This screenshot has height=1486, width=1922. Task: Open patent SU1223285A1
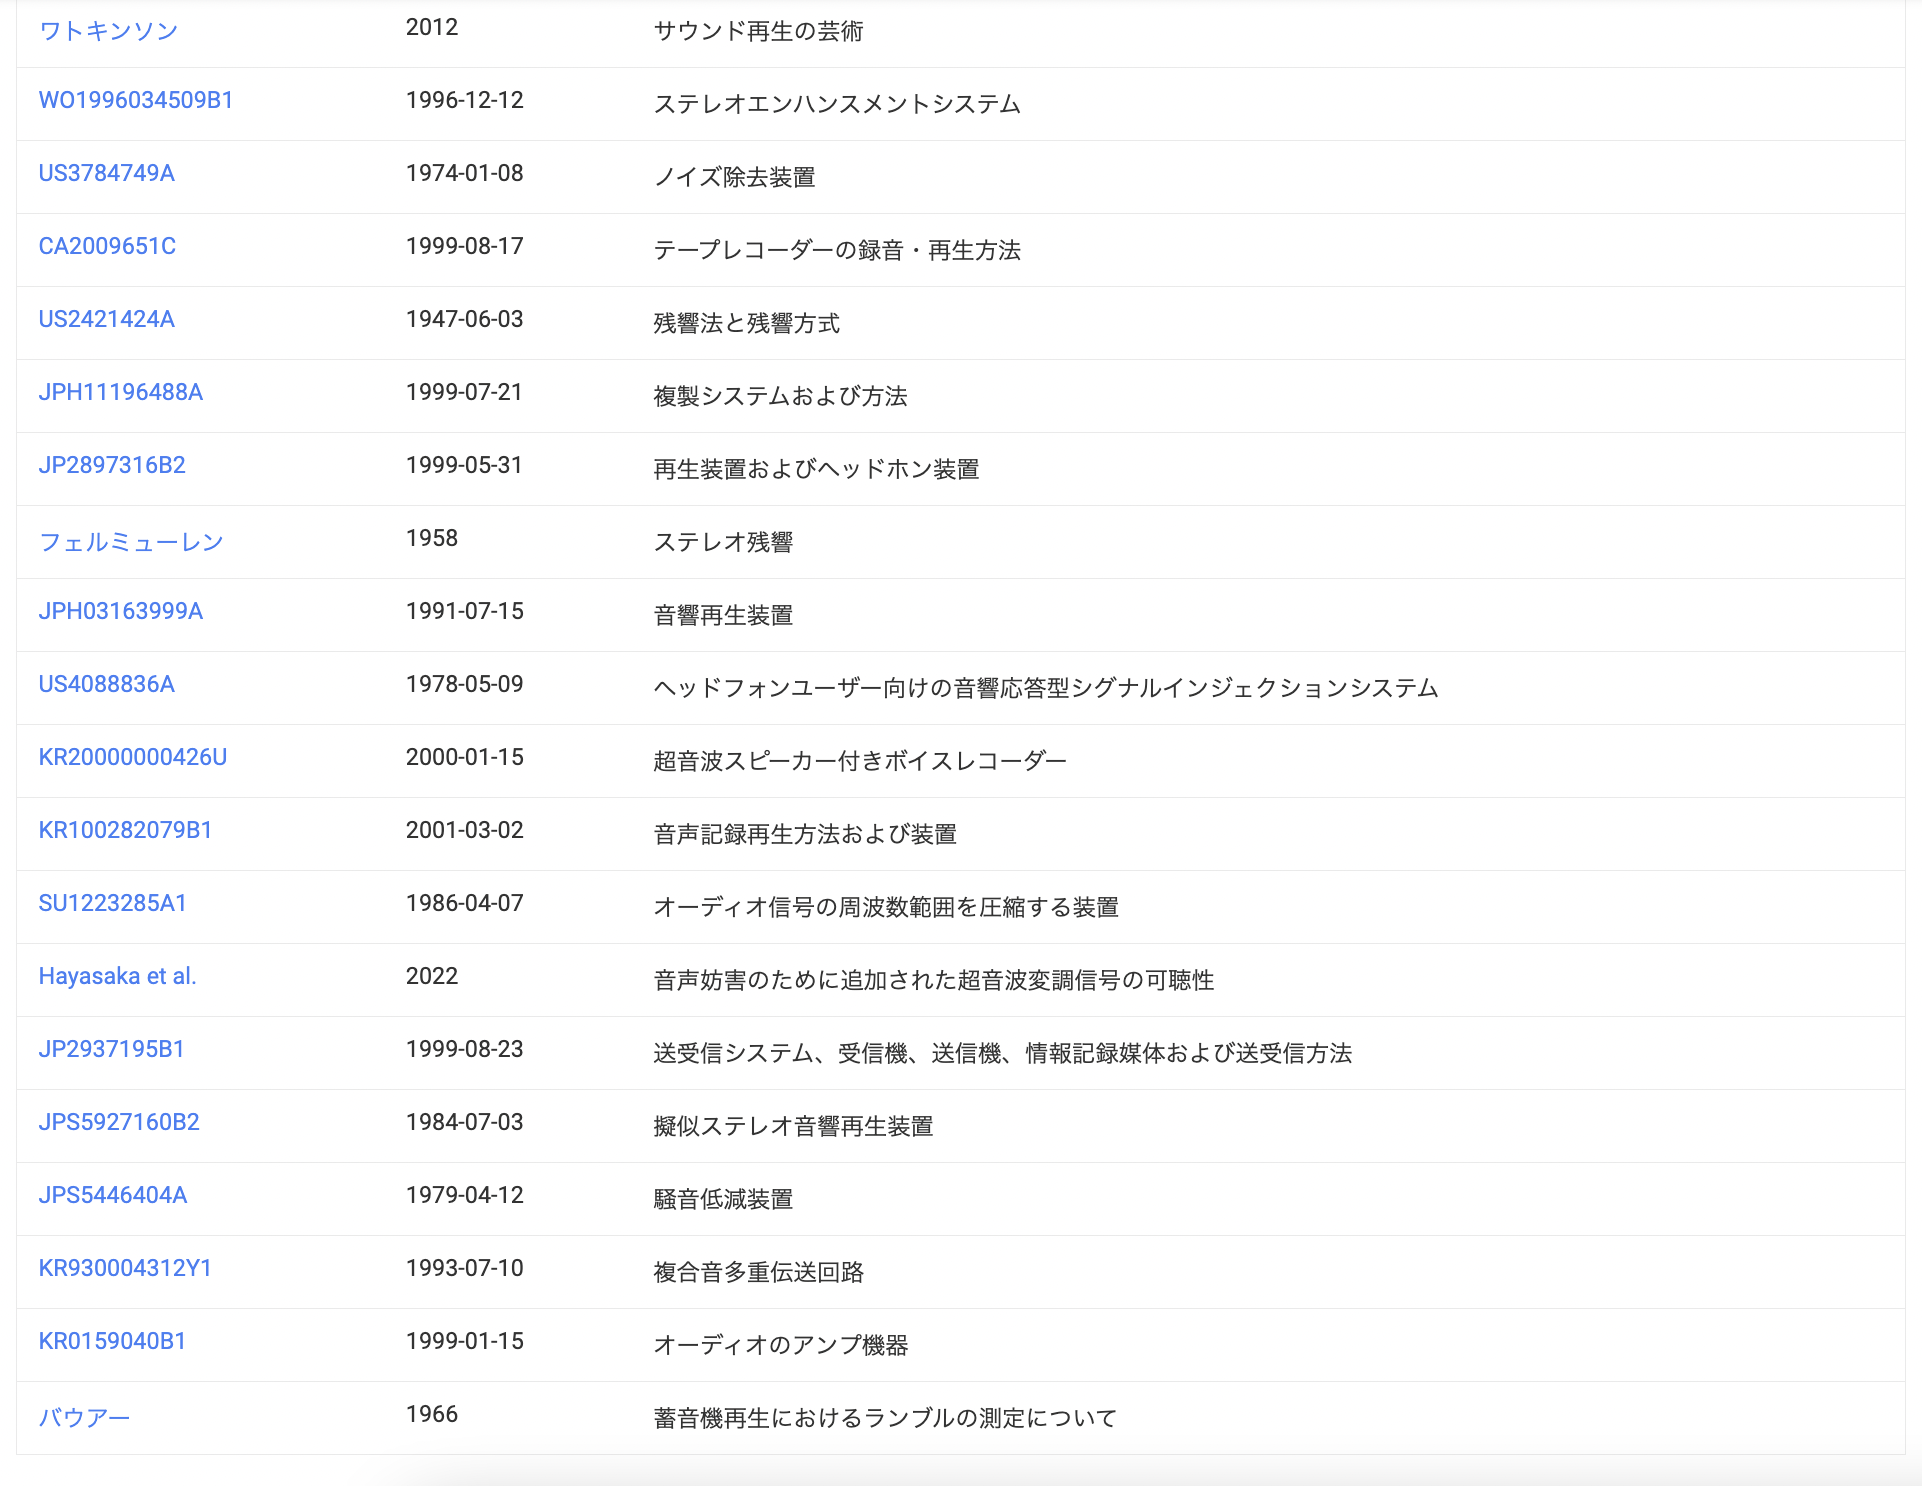point(113,903)
